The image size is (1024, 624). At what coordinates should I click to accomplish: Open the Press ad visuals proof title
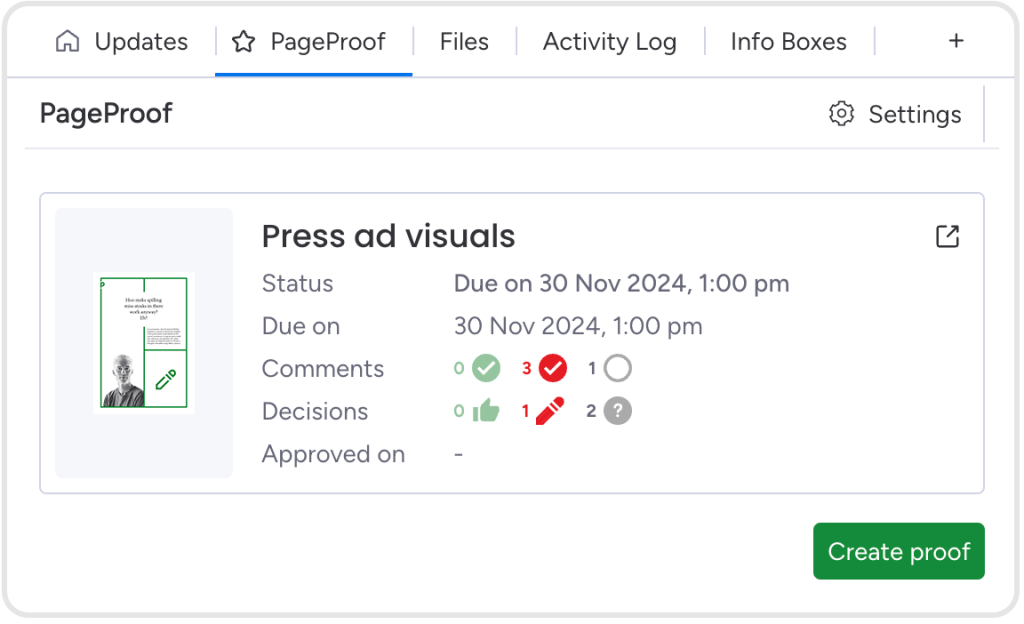click(388, 236)
